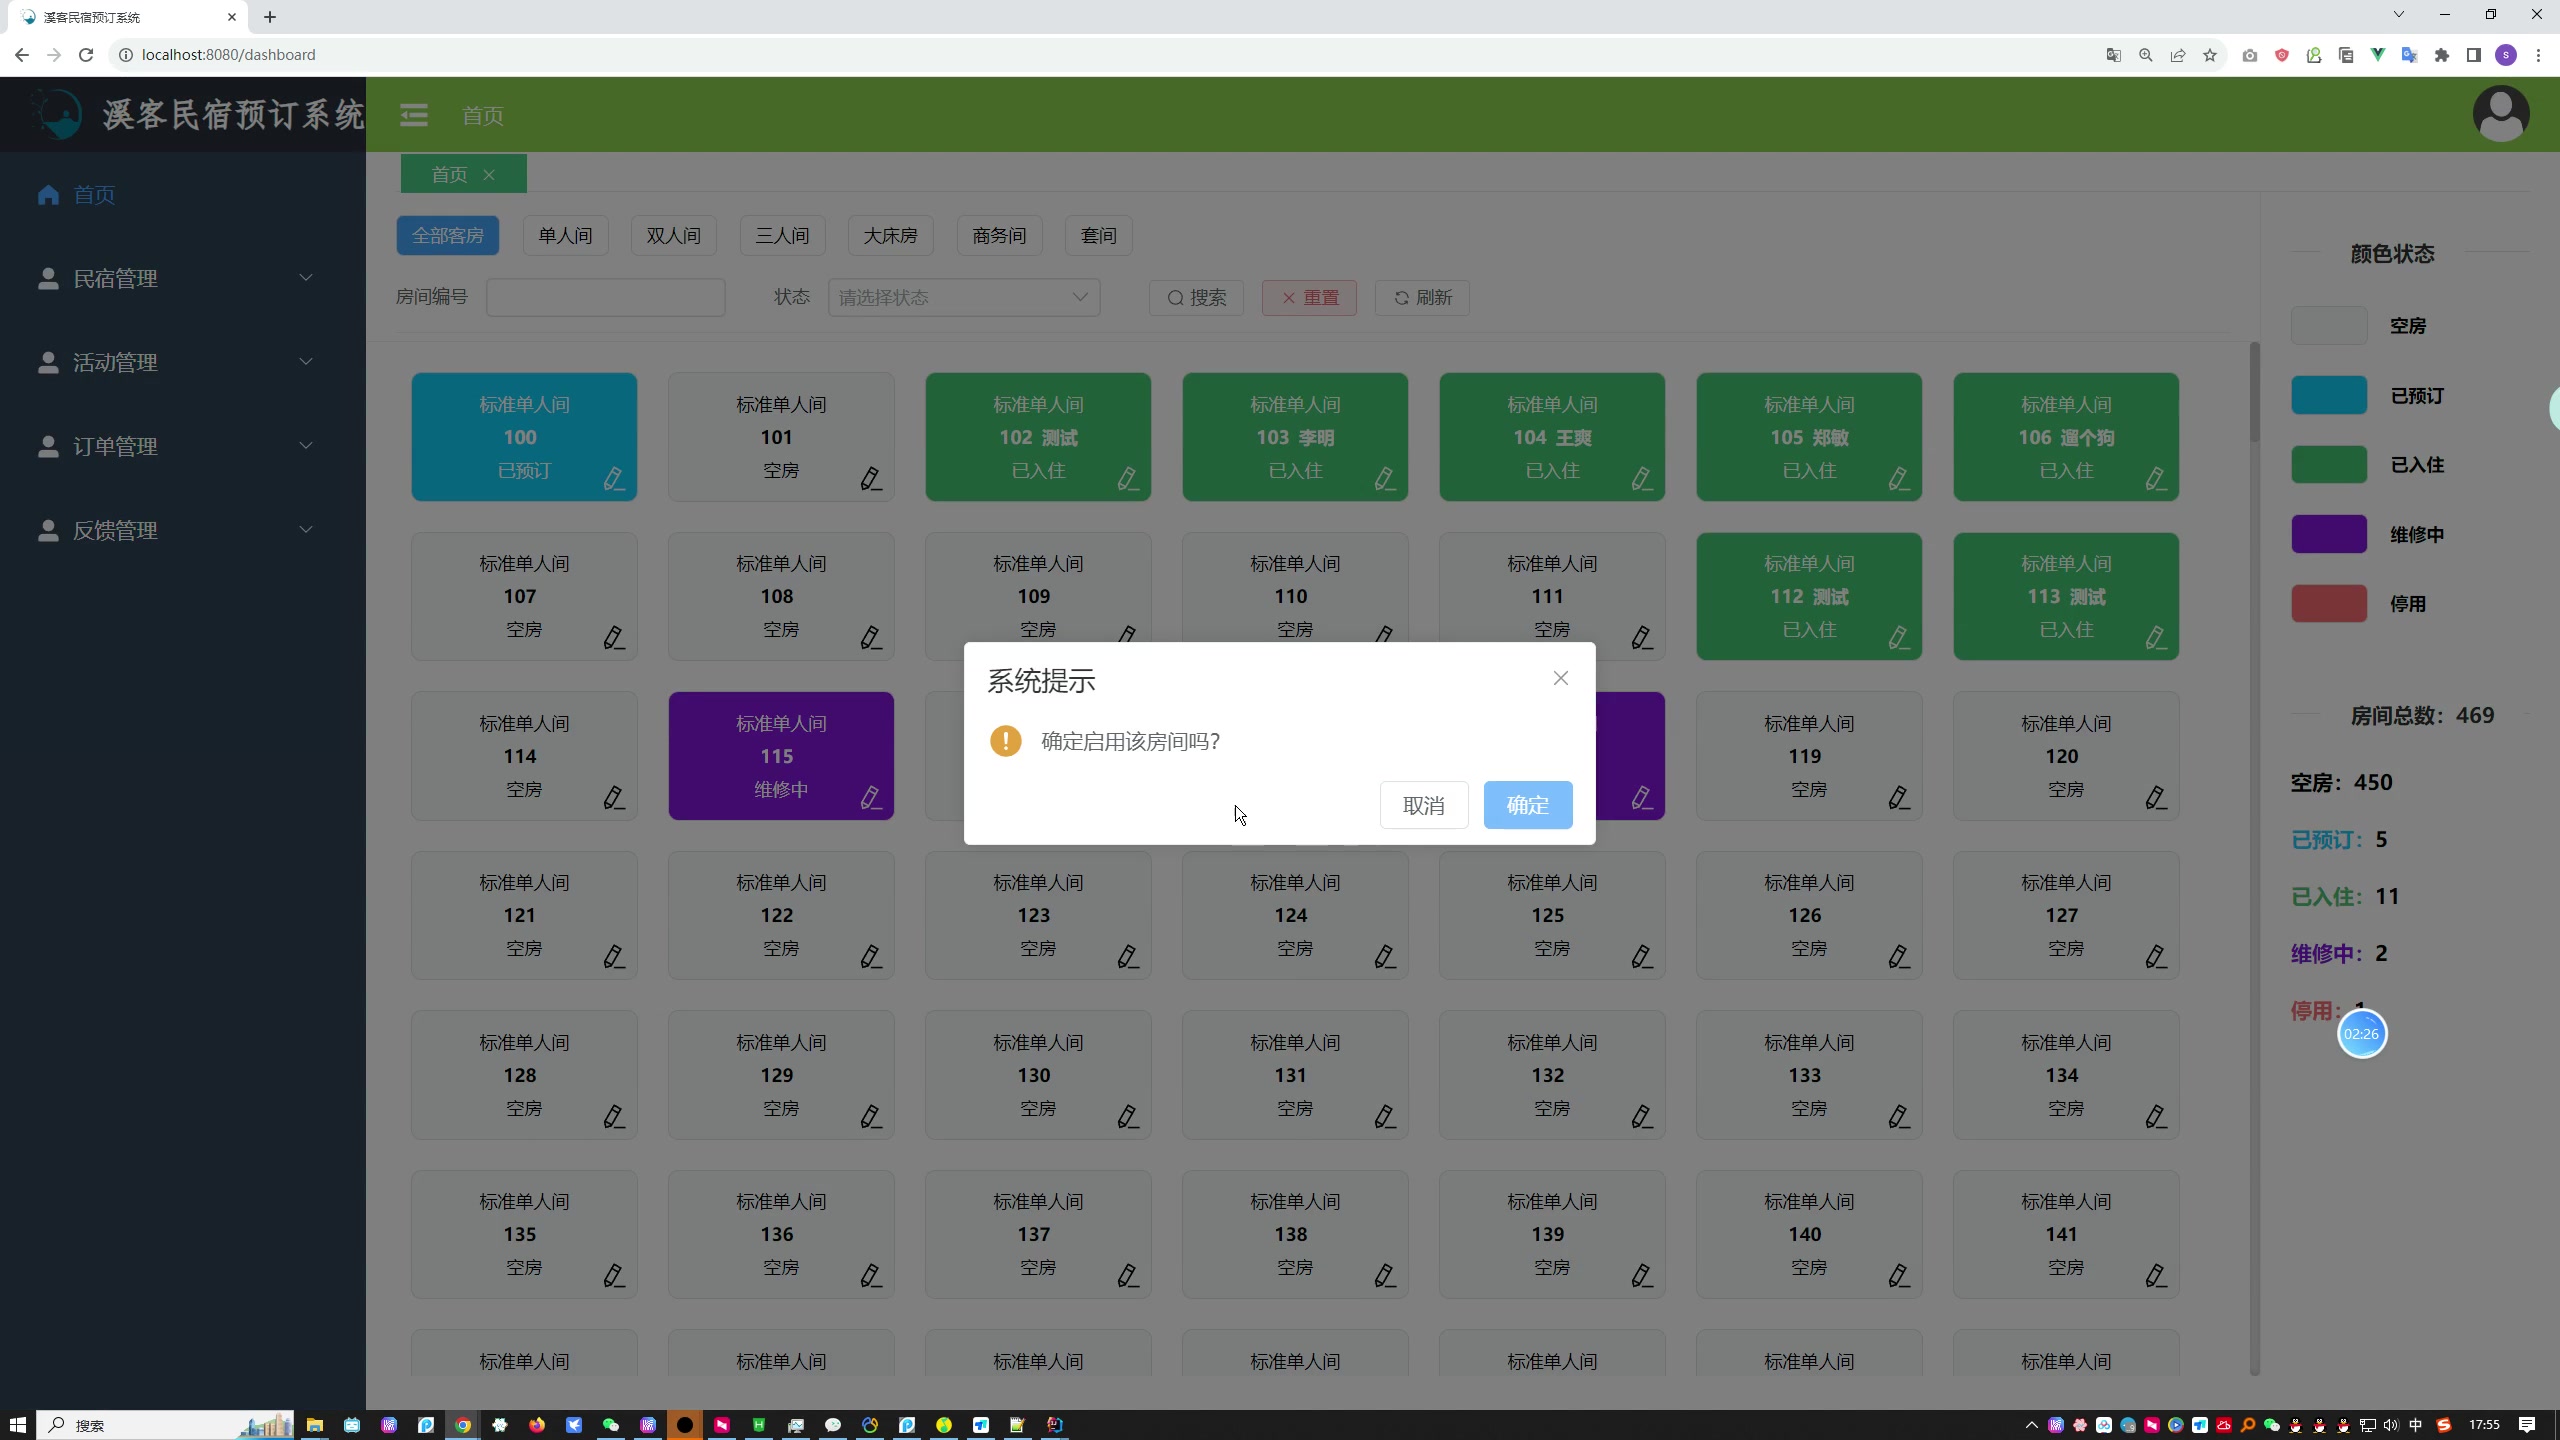
Task: Click the red 重置 button
Action: pos(1309,298)
